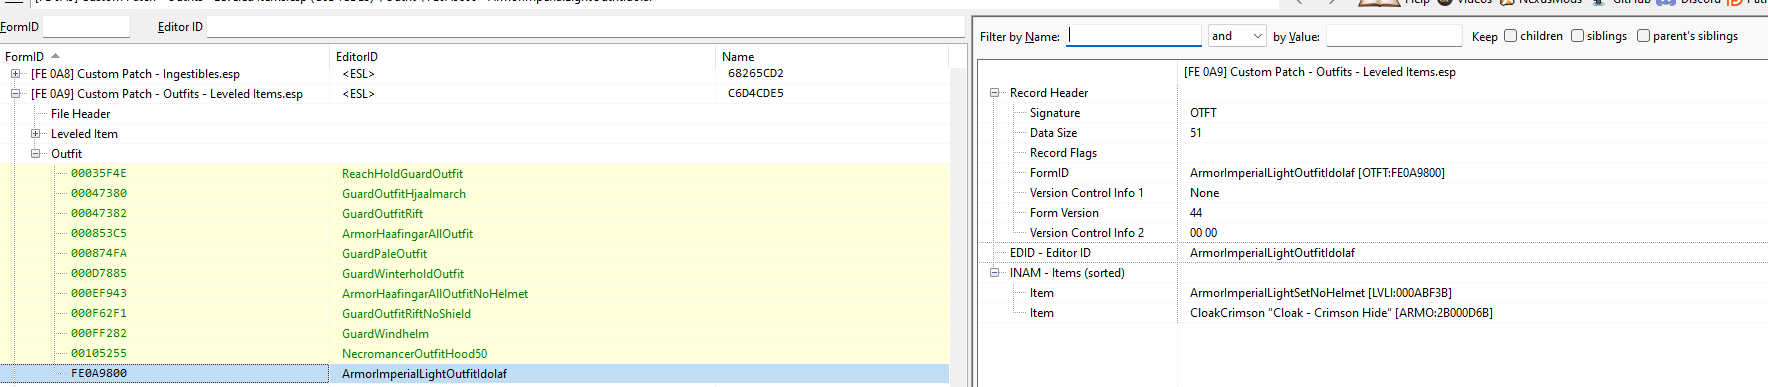Select outfit record 000853C5
This screenshot has height=387, width=1768.
coord(99,234)
